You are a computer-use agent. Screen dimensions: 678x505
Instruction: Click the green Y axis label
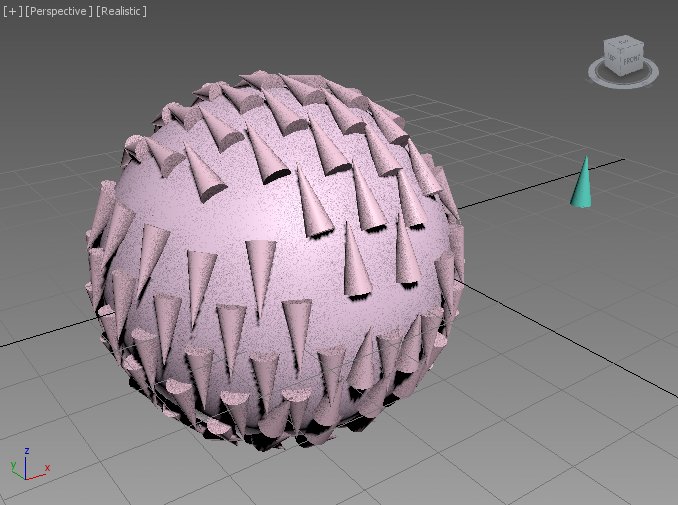[12, 465]
